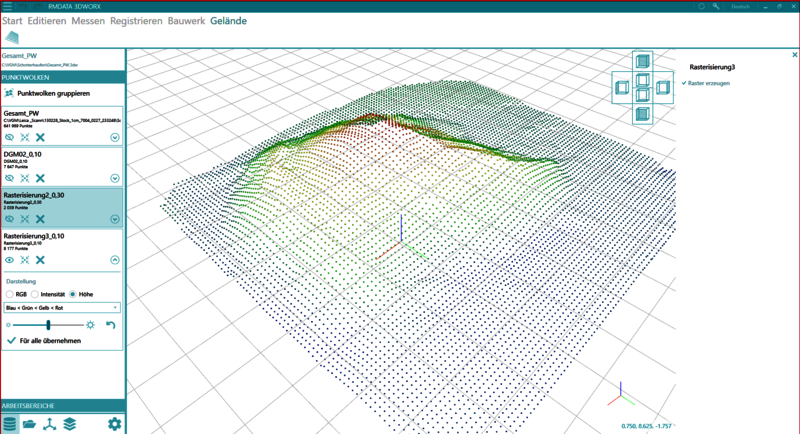Open the Registrieren ribbon tab

point(136,21)
